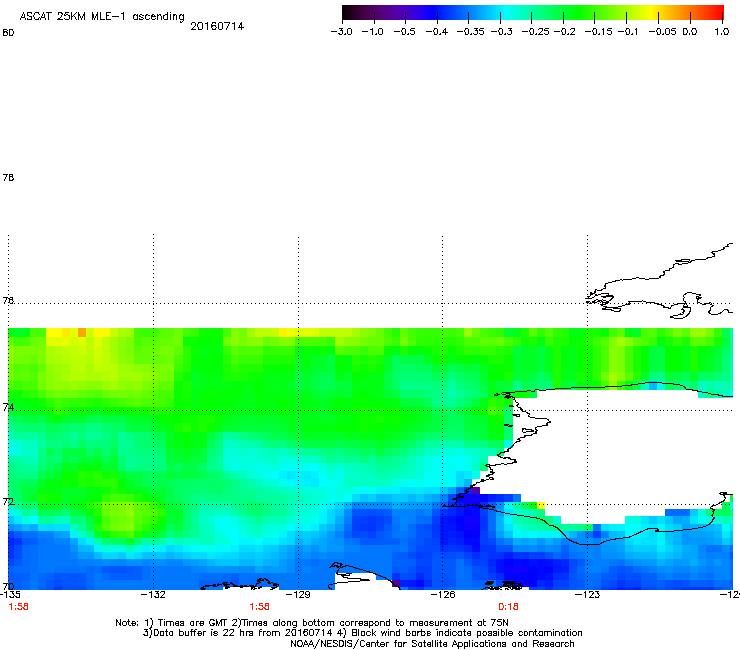Viewport: 740px width, 650px height.
Task: Click the -0.35 color scale label
Action: 471,32
